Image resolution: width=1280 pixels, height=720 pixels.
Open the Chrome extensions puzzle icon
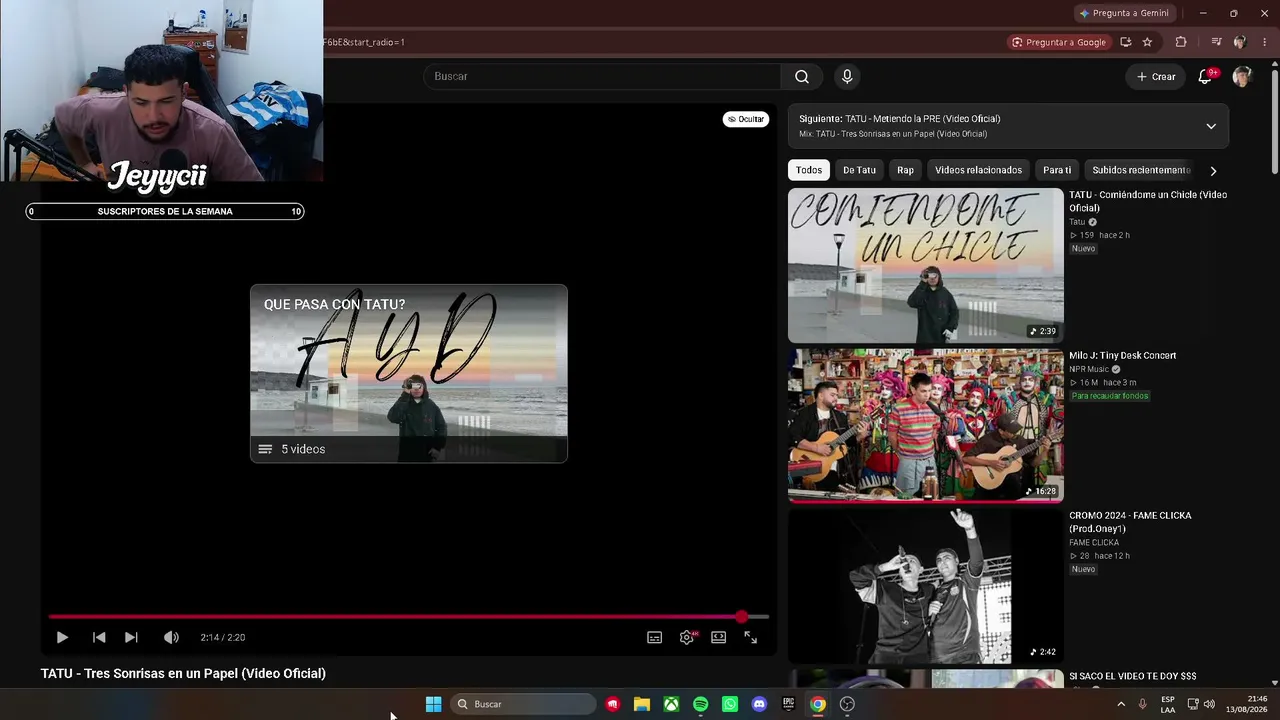(x=1181, y=42)
